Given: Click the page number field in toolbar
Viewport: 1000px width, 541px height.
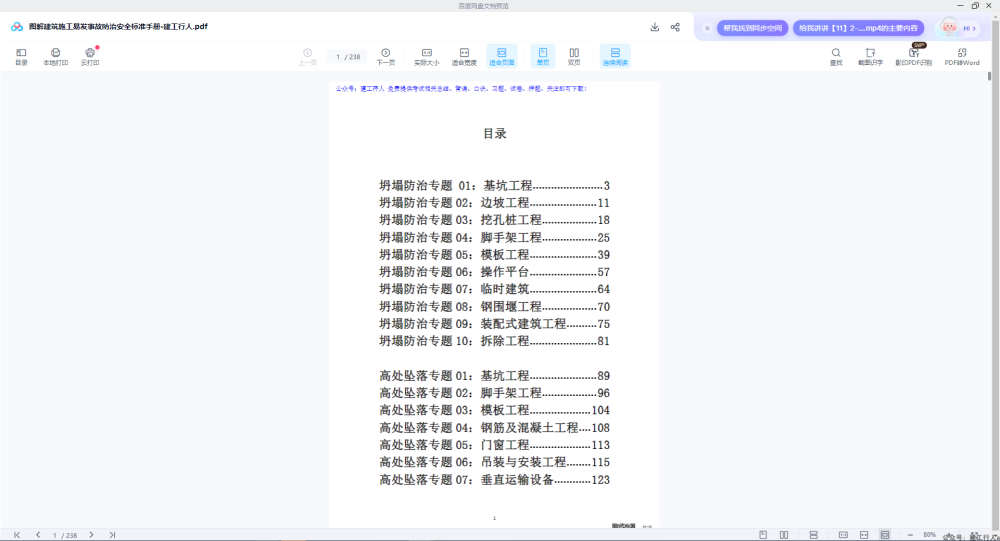Looking at the screenshot, I should 348,57.
